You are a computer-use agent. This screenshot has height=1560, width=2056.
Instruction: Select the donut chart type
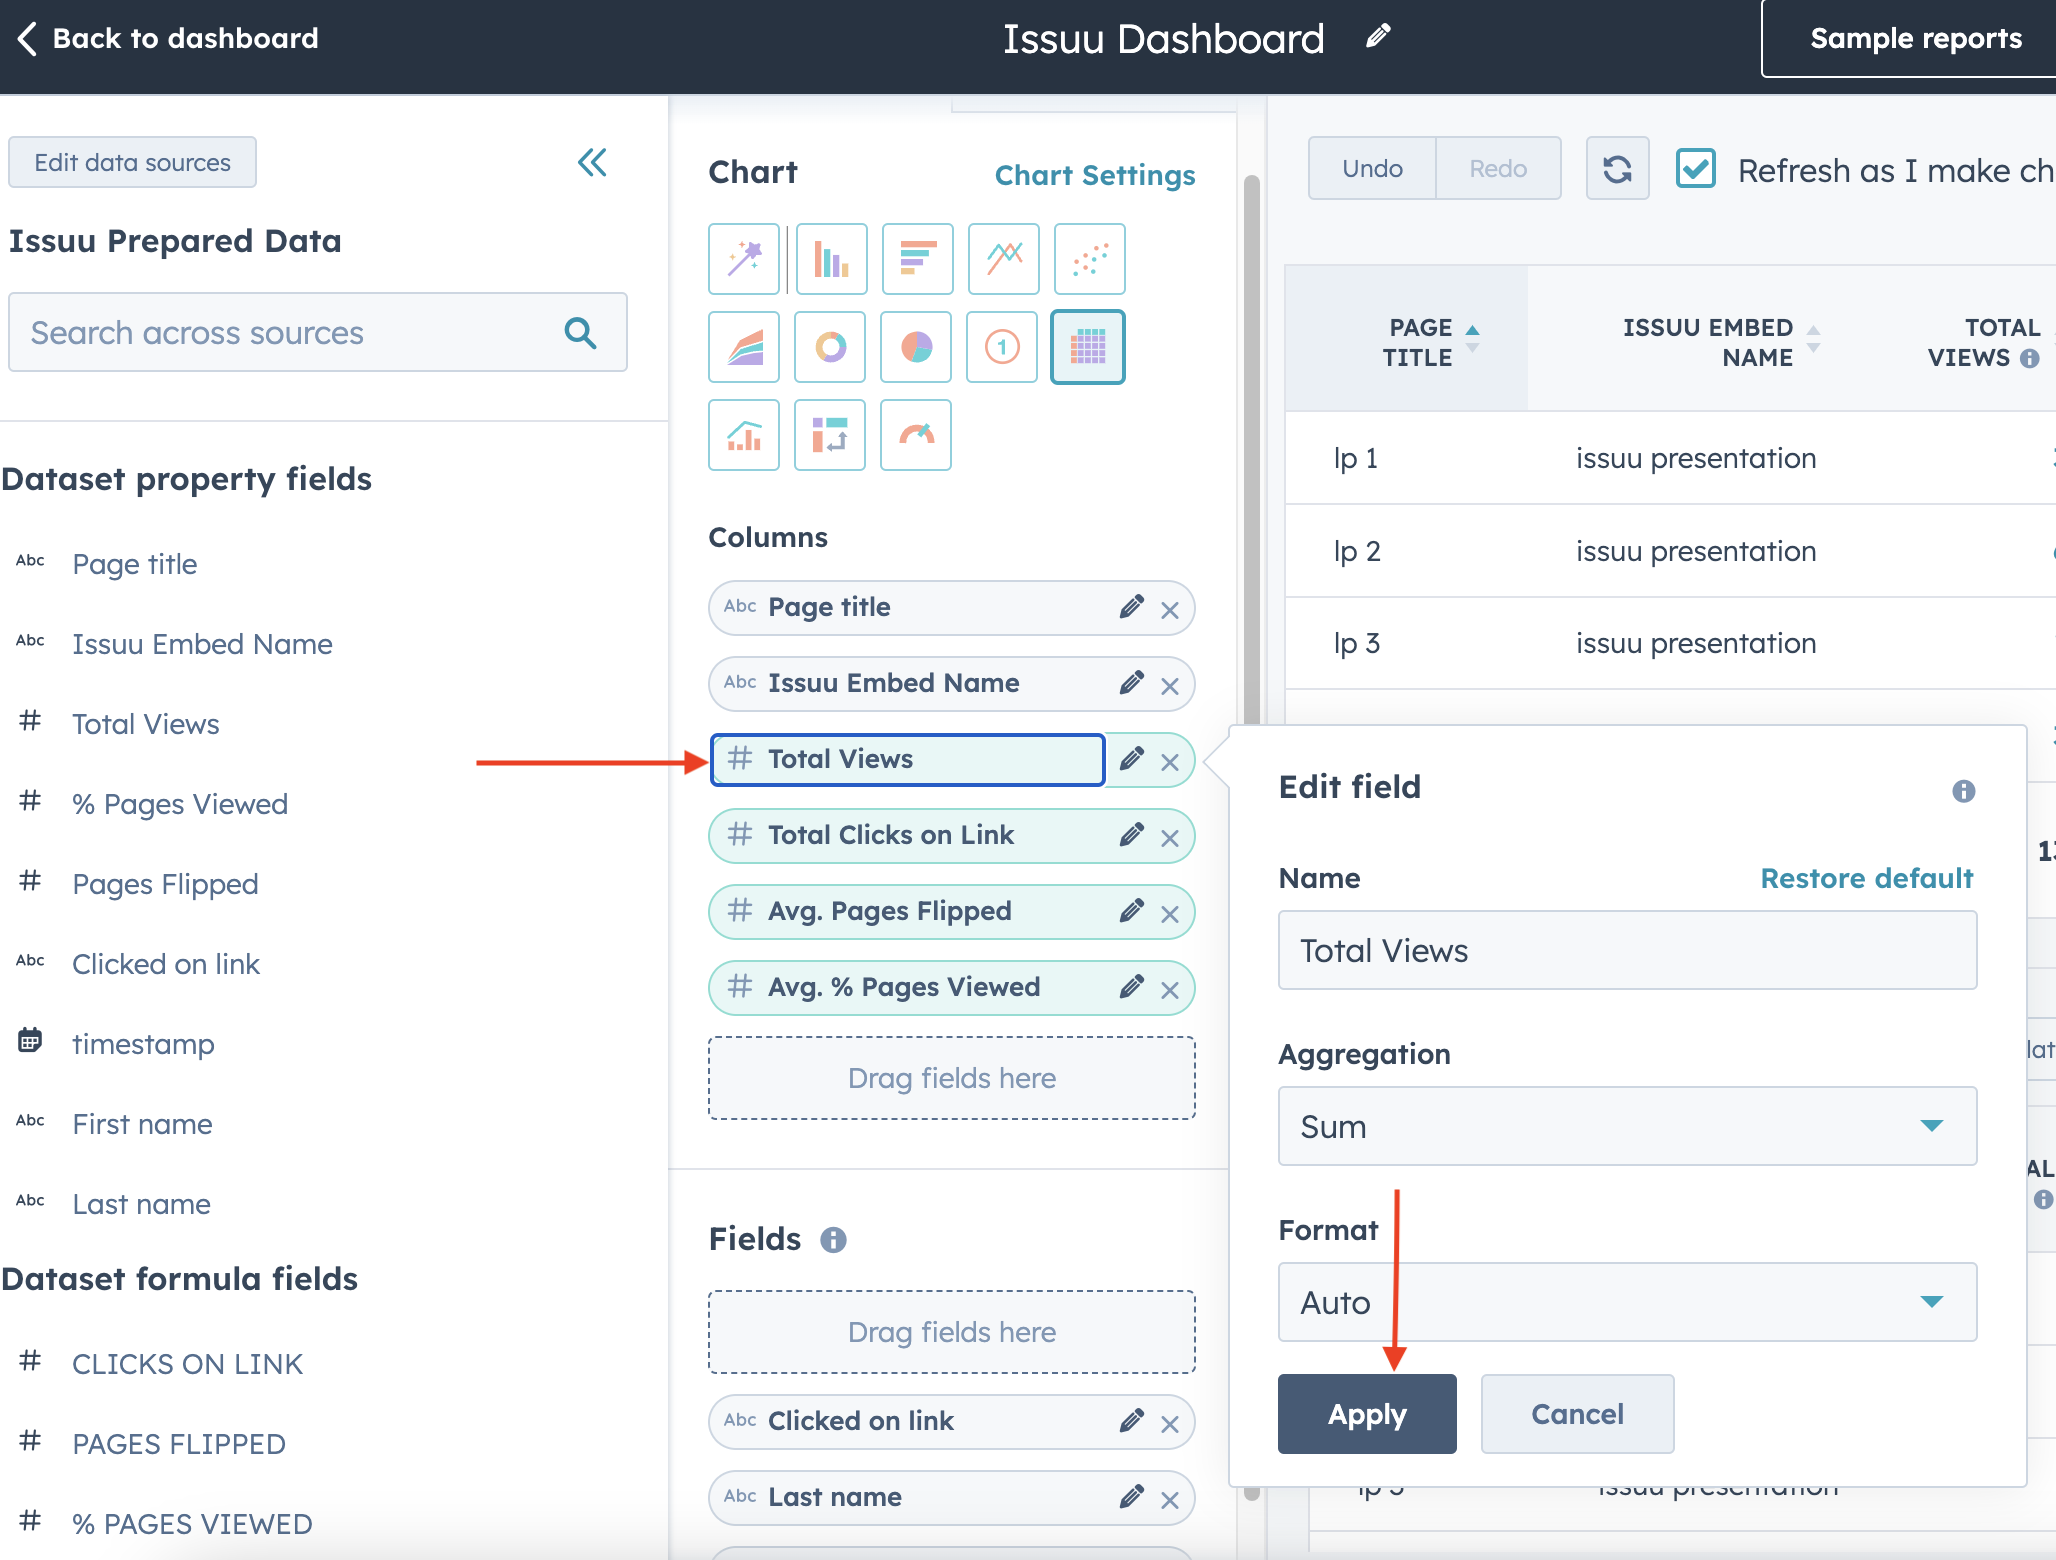click(x=830, y=347)
